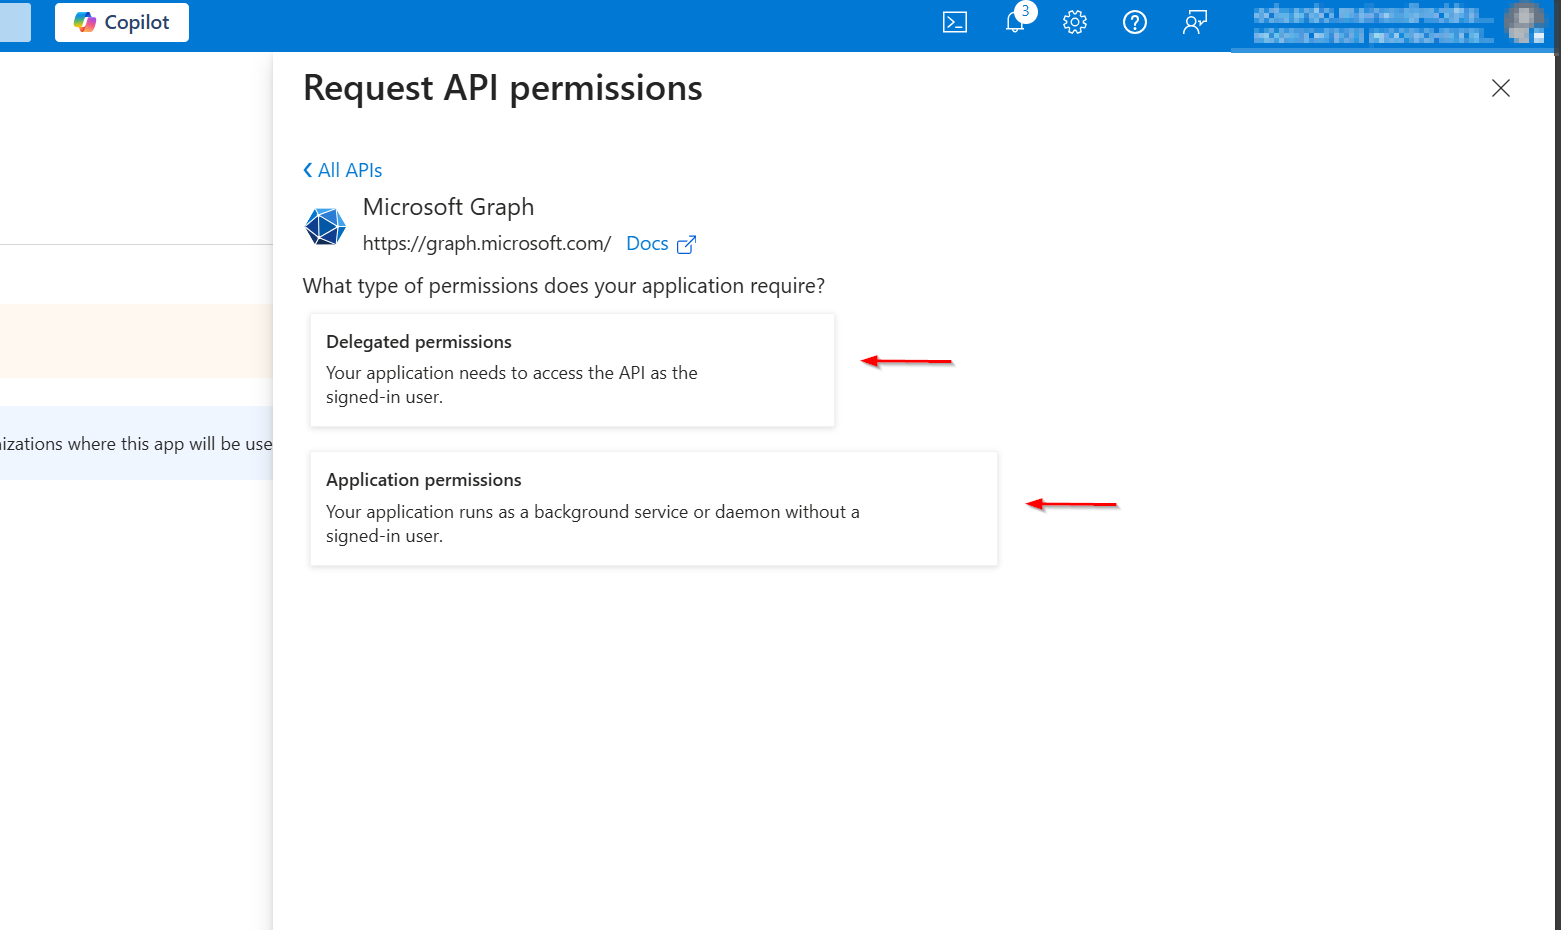This screenshot has width=1561, height=930.
Task: Select the Delegated permissions card
Action: coord(572,370)
